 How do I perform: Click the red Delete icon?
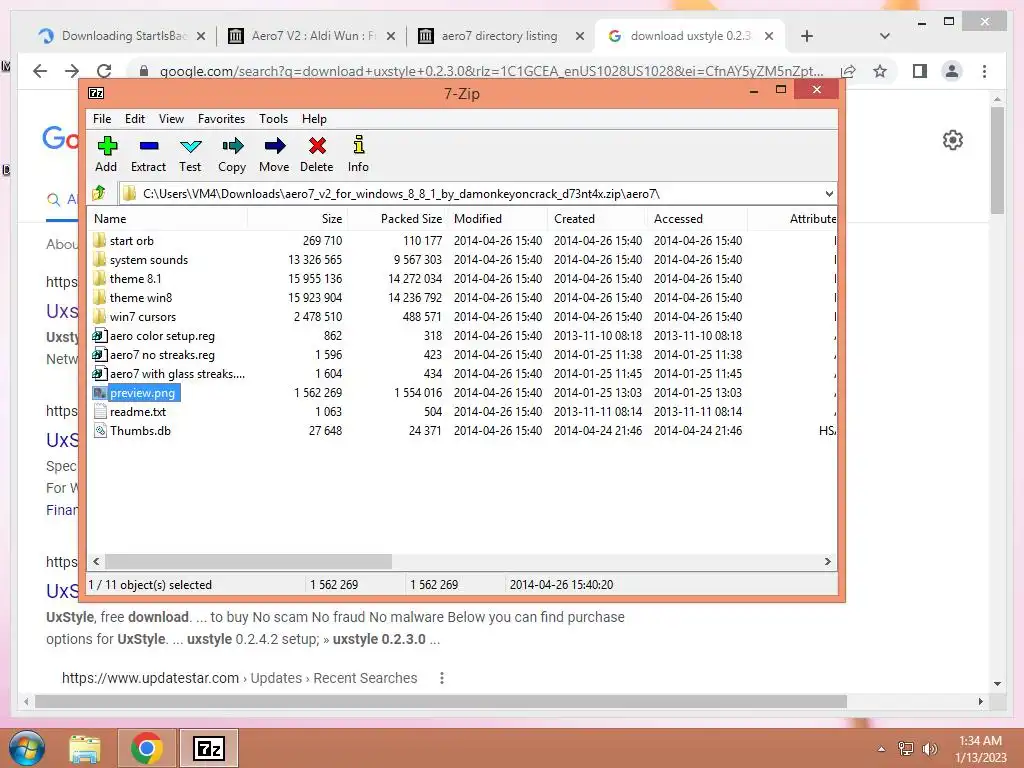point(317,146)
